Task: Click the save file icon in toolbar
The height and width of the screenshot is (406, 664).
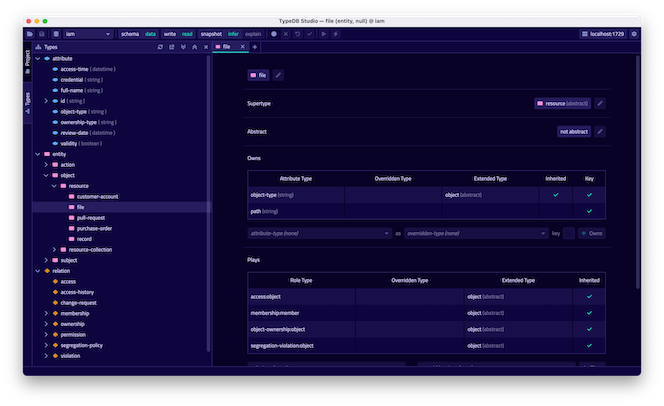Action: (42, 34)
